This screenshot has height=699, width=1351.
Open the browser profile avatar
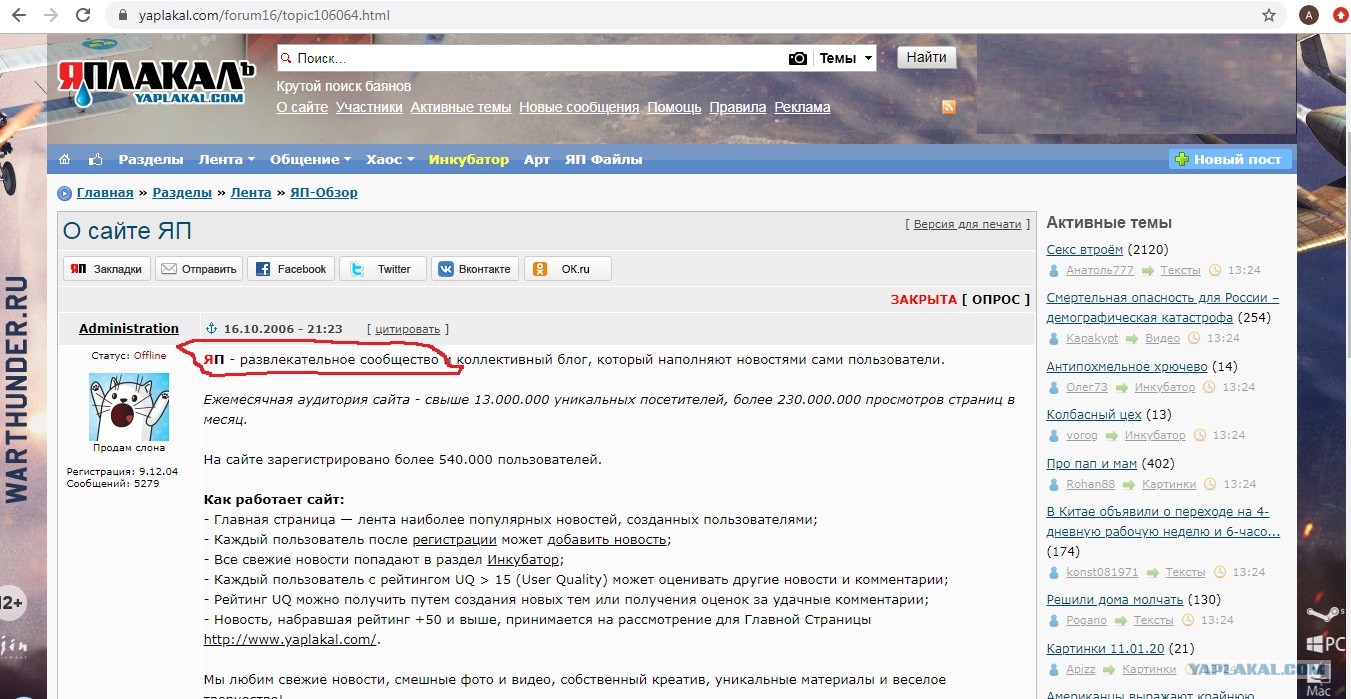1308,15
